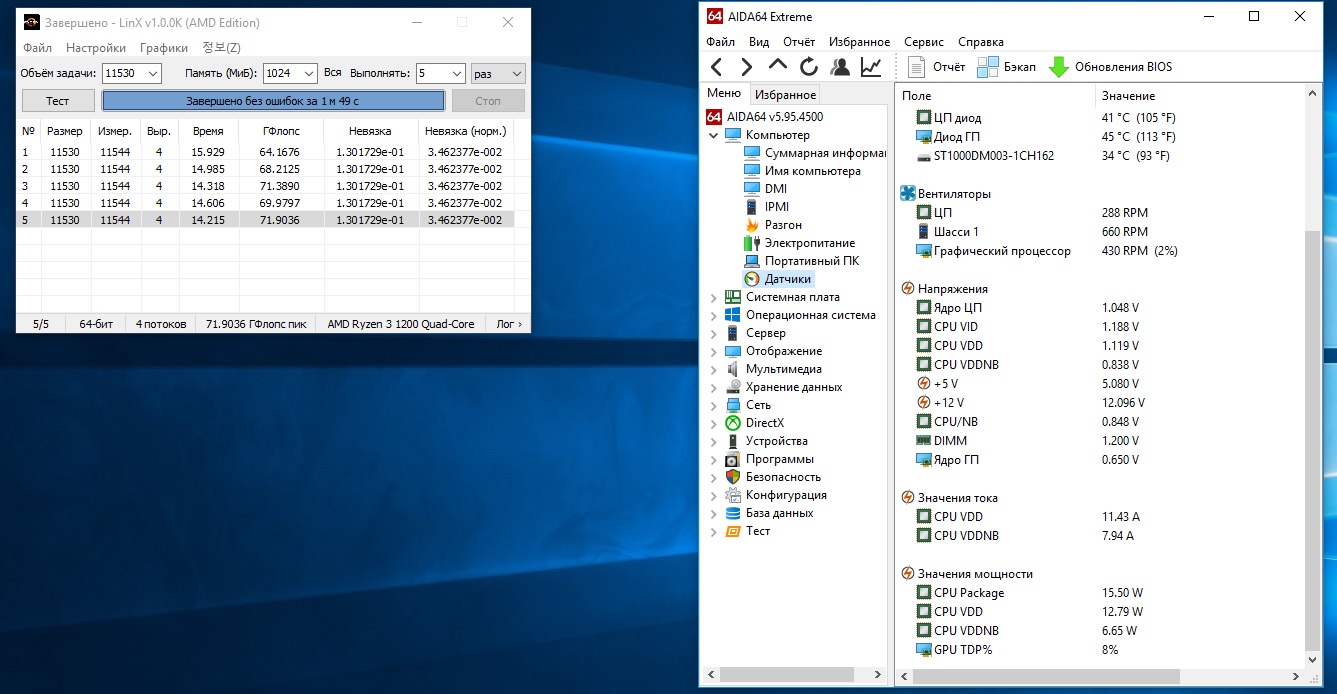
Task: Open the IPMI tree item
Action: pos(767,207)
